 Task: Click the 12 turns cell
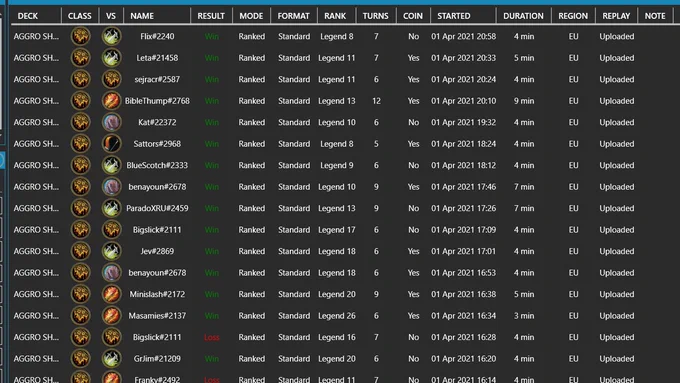coord(376,101)
